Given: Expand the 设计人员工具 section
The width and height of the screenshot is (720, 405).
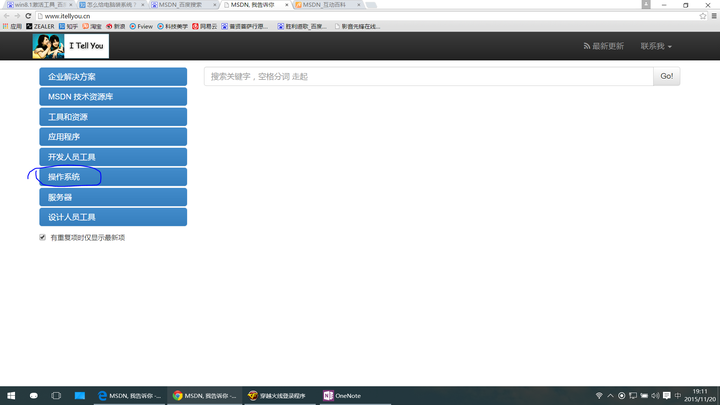Looking at the screenshot, I should tap(113, 217).
